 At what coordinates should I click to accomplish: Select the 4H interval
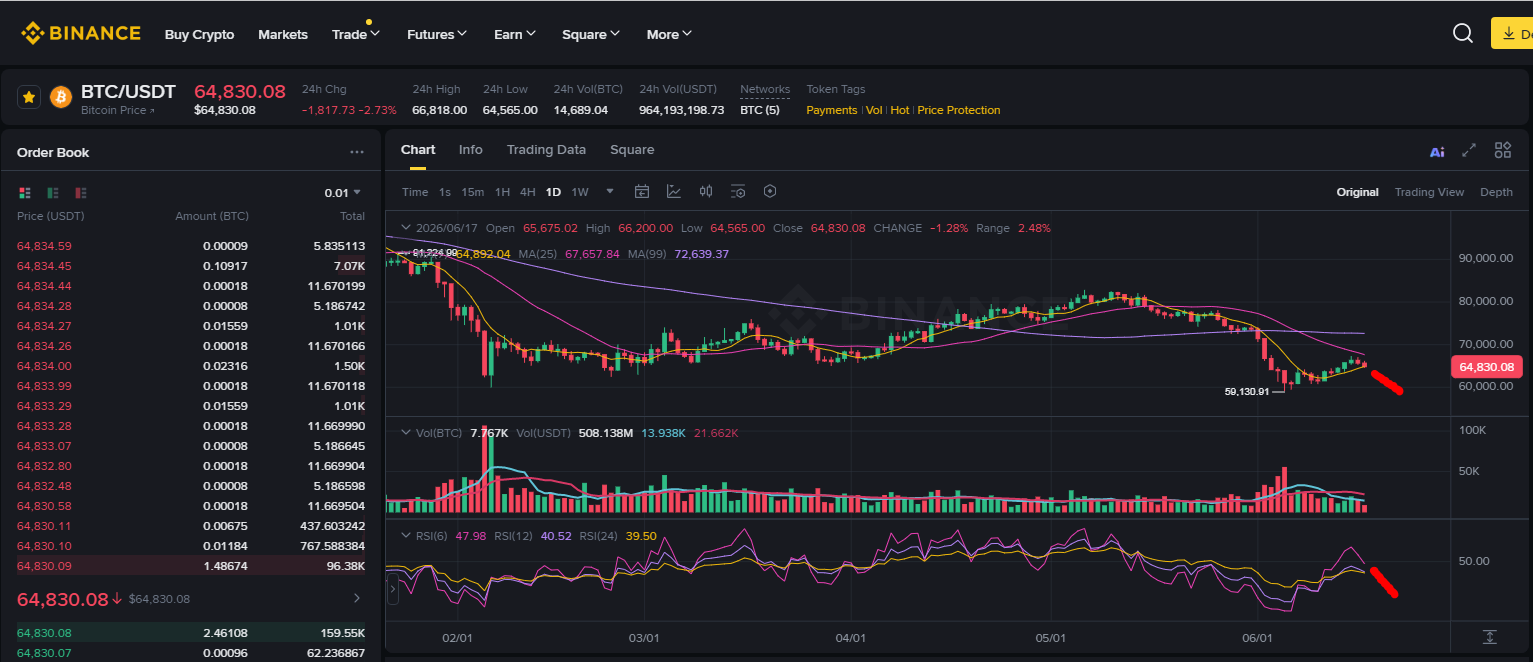(x=527, y=192)
